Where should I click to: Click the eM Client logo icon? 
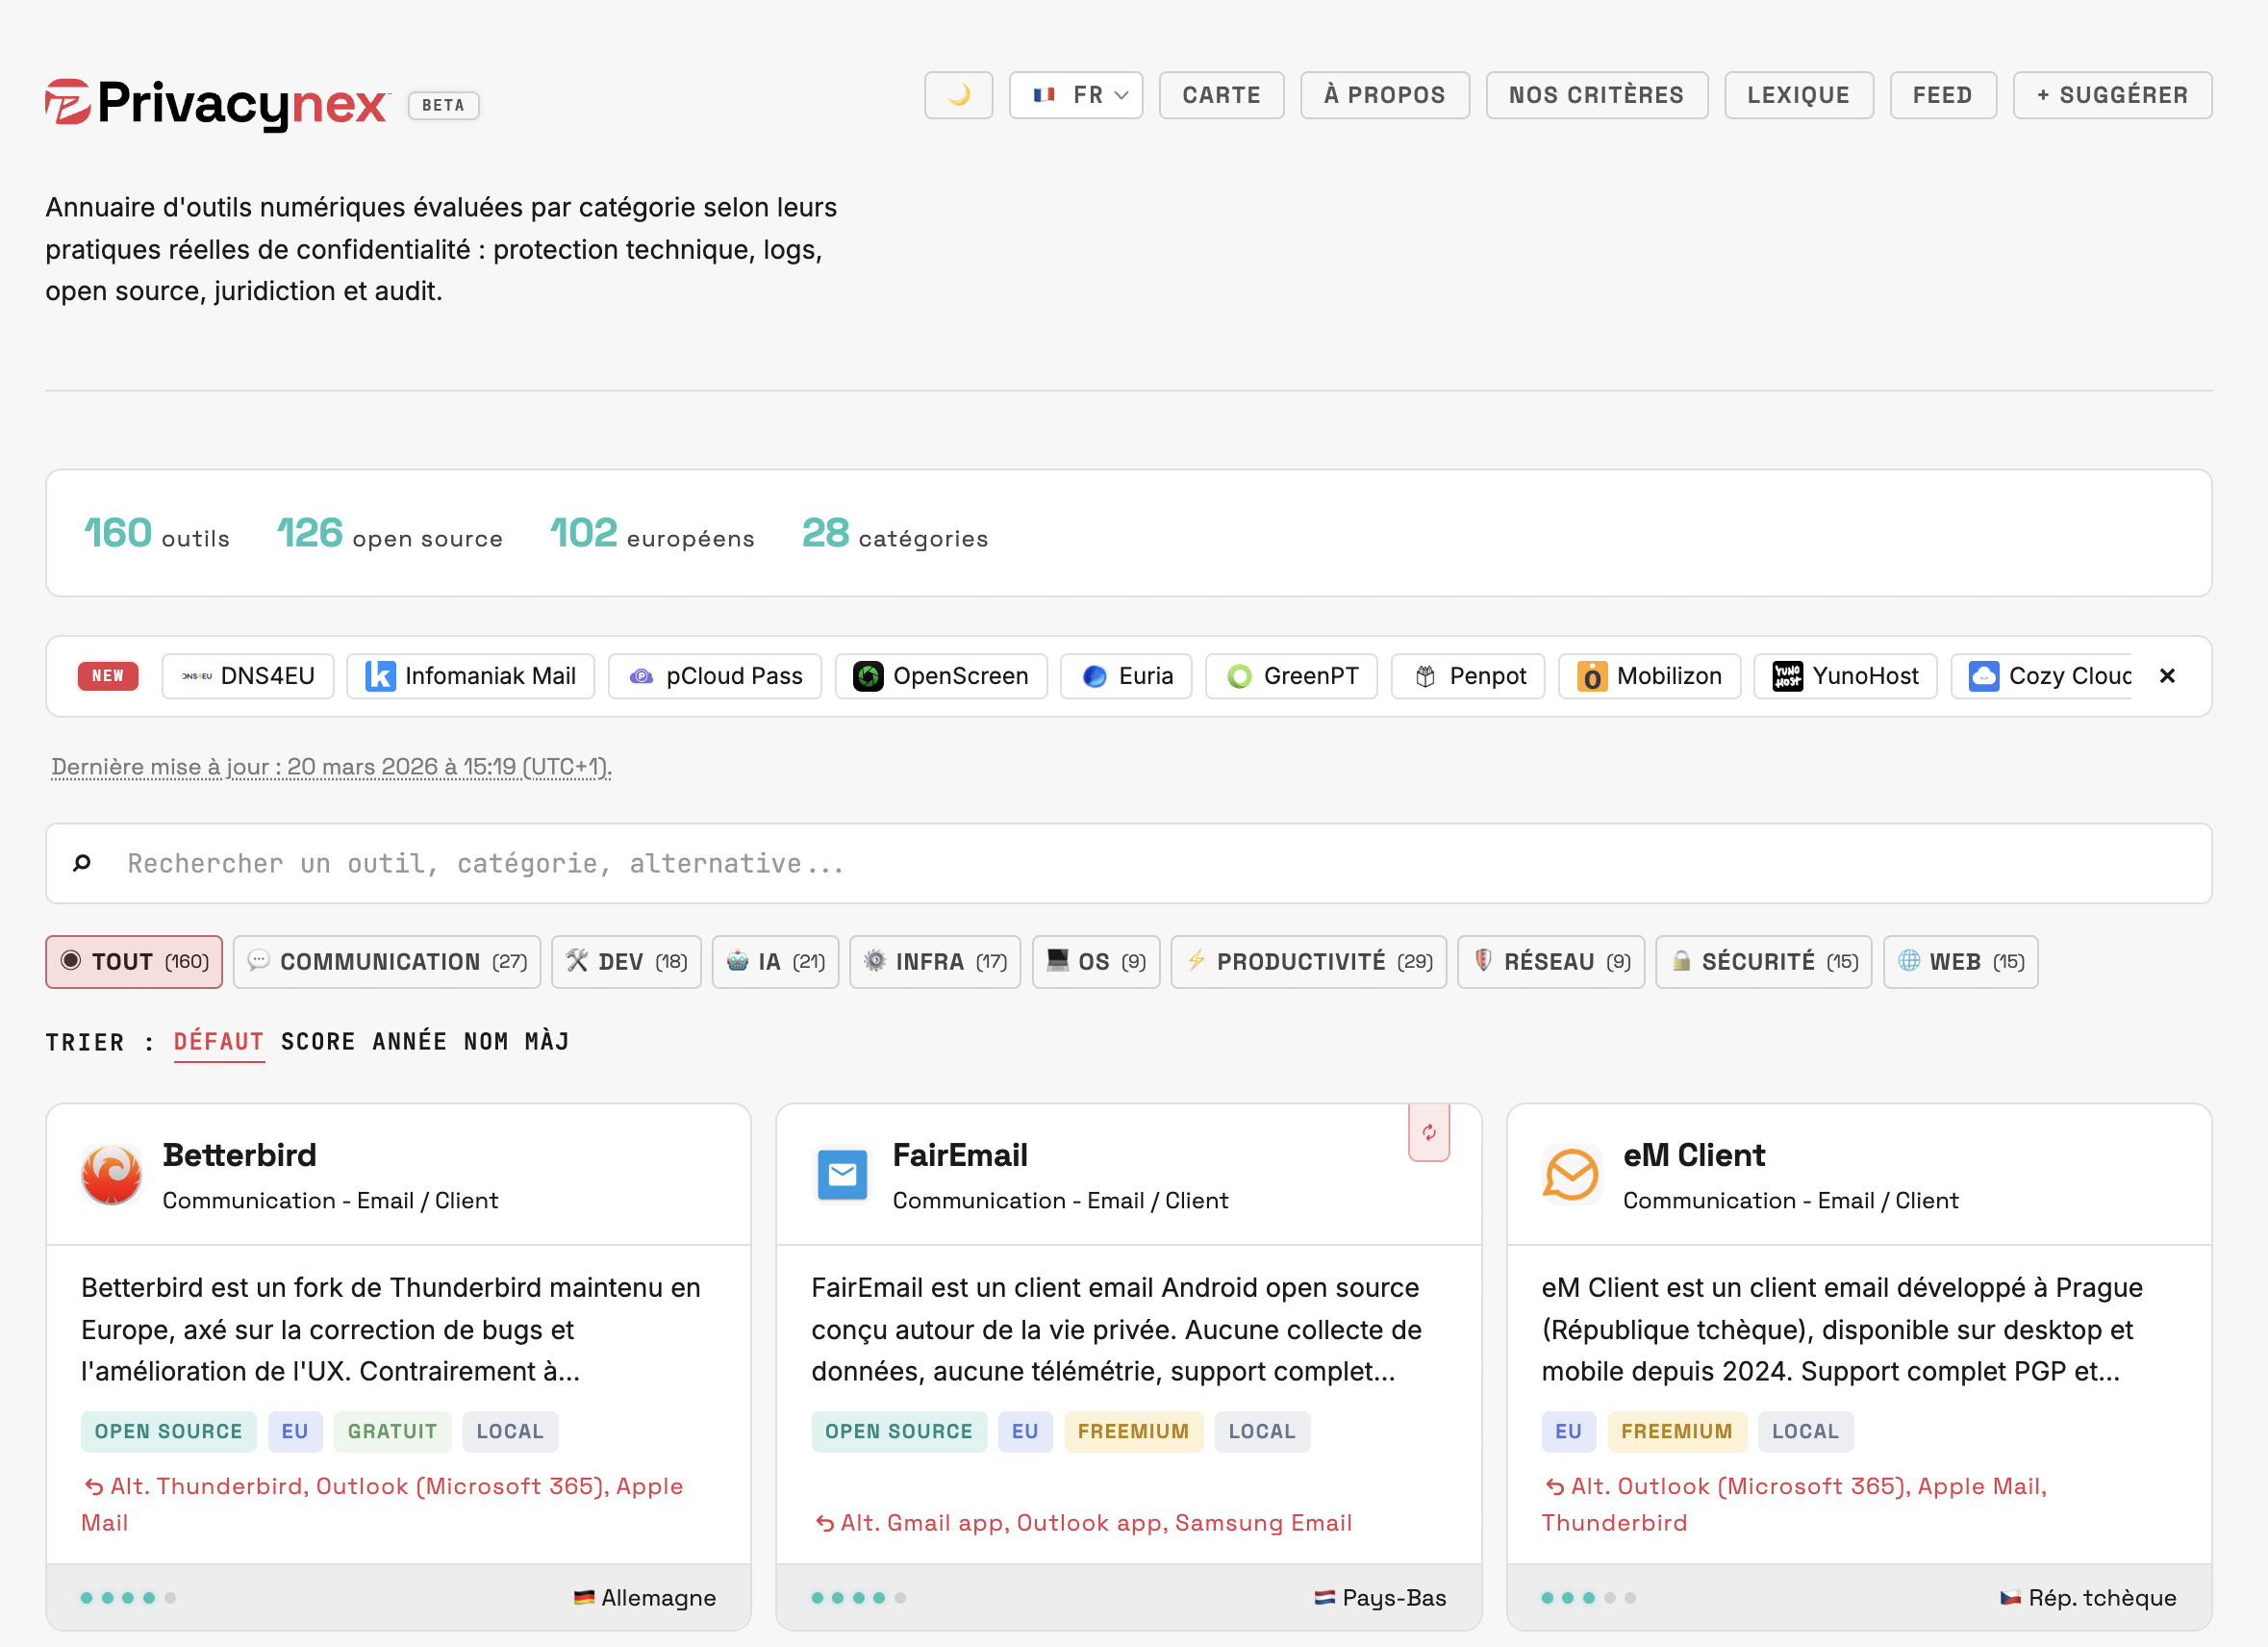1571,1174
